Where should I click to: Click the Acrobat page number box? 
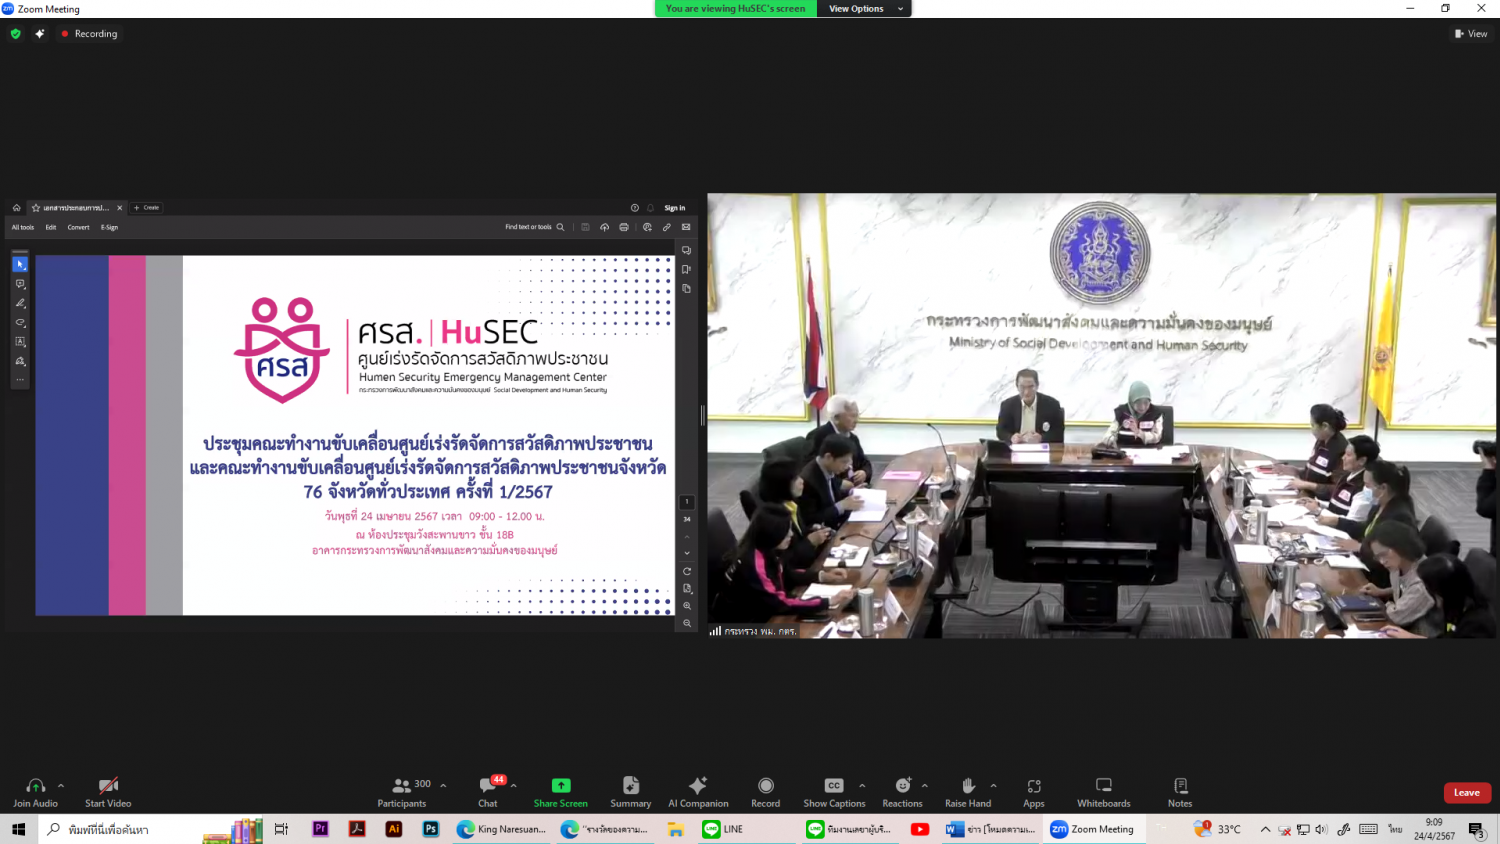(x=687, y=502)
